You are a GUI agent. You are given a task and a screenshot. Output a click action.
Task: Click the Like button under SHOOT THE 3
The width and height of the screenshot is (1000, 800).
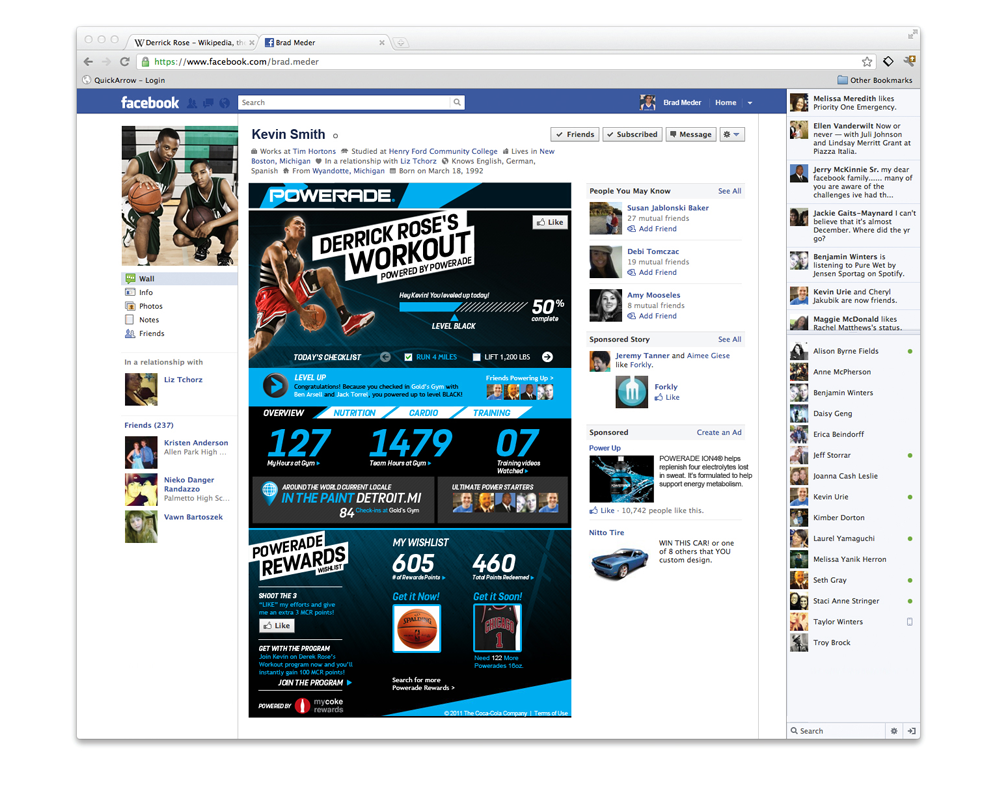click(x=277, y=626)
